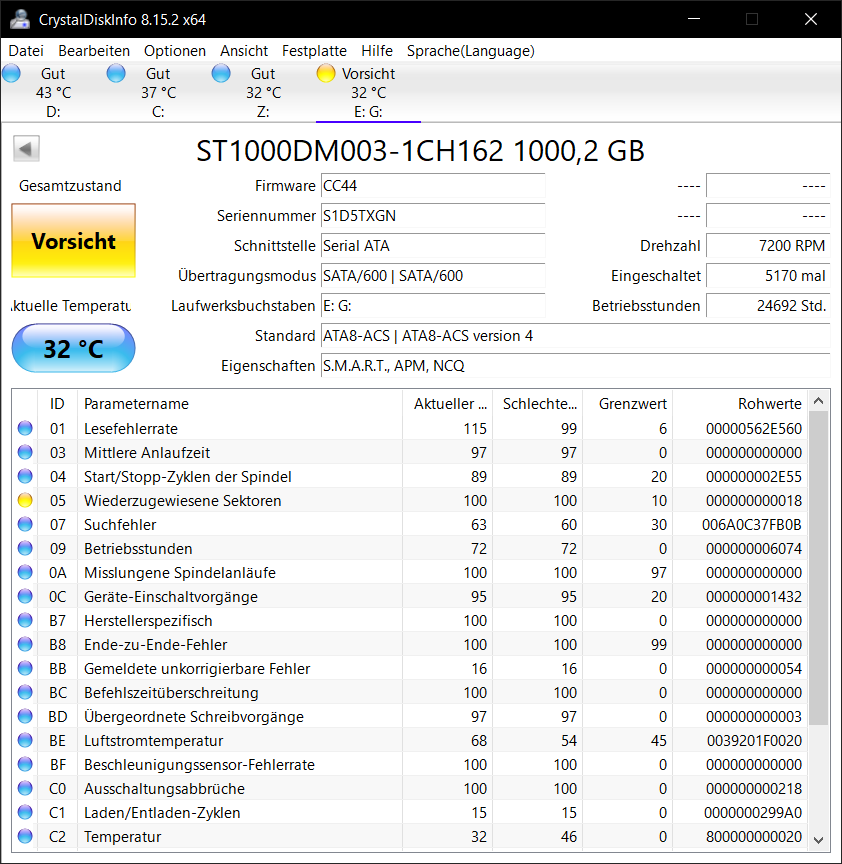
Task: Click the ID column header
Action: [x=57, y=404]
